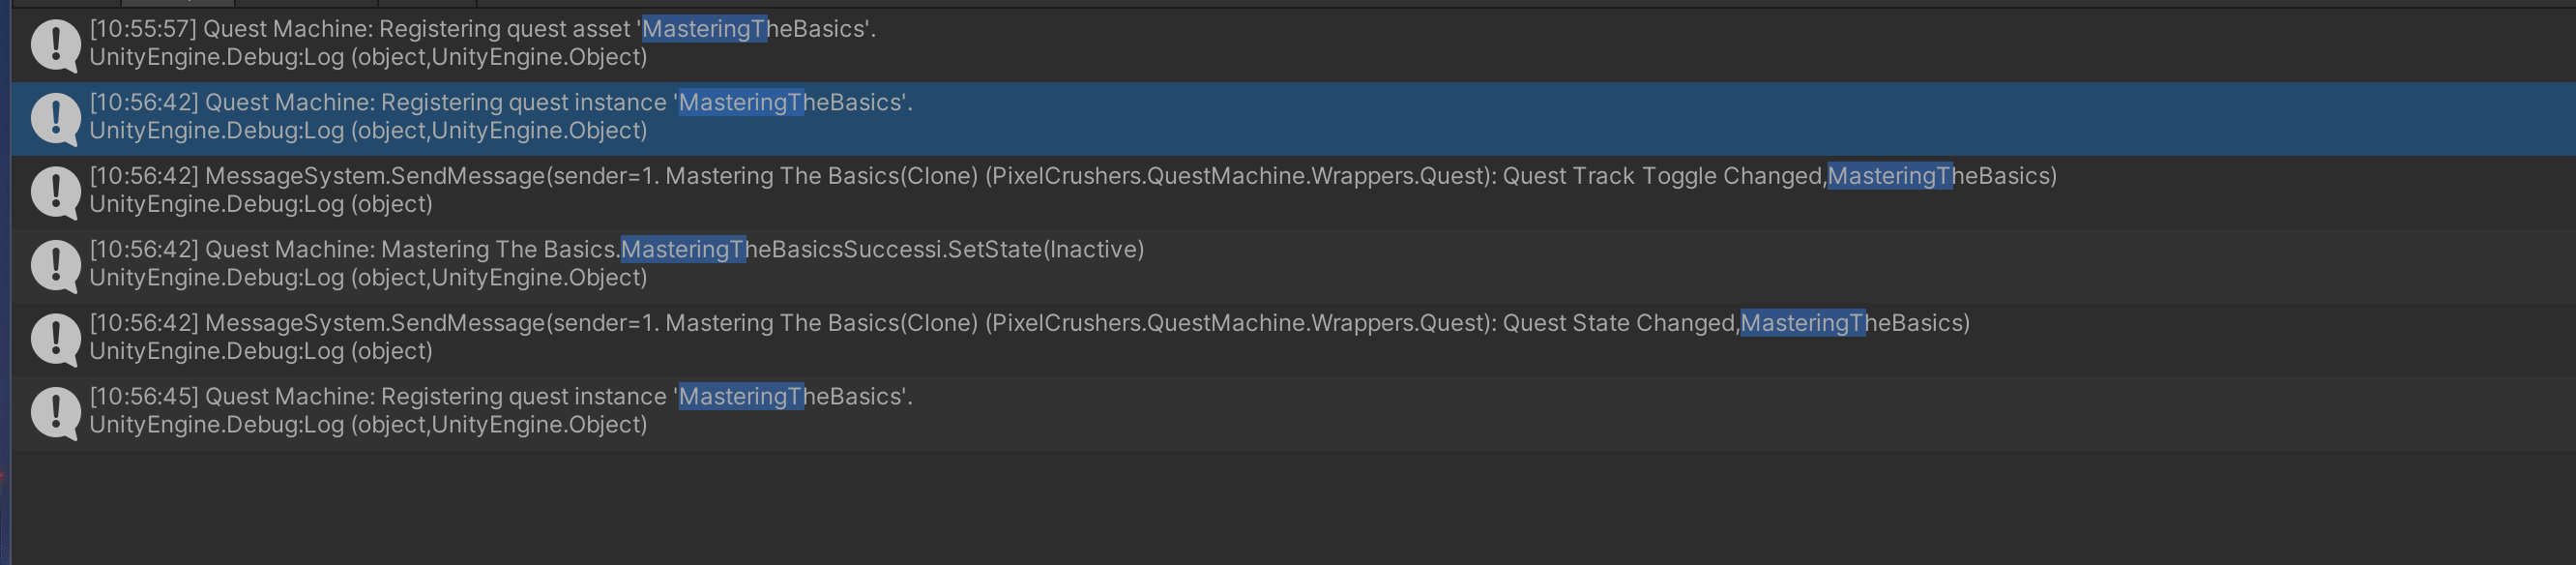Click the highlighted 'MasteringT' match in Quest Track Toggle log
Image resolution: width=2576 pixels, height=565 pixels.
click(x=1890, y=176)
